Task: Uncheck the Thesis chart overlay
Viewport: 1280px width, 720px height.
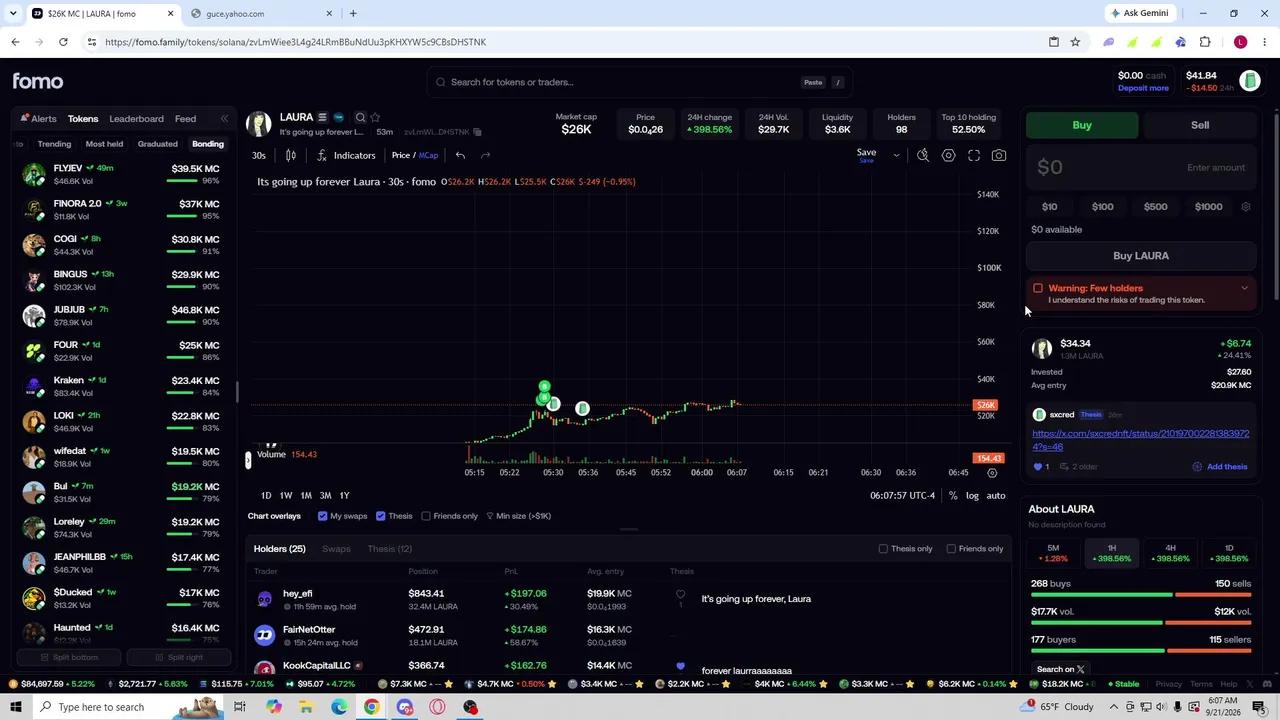Action: point(380,516)
